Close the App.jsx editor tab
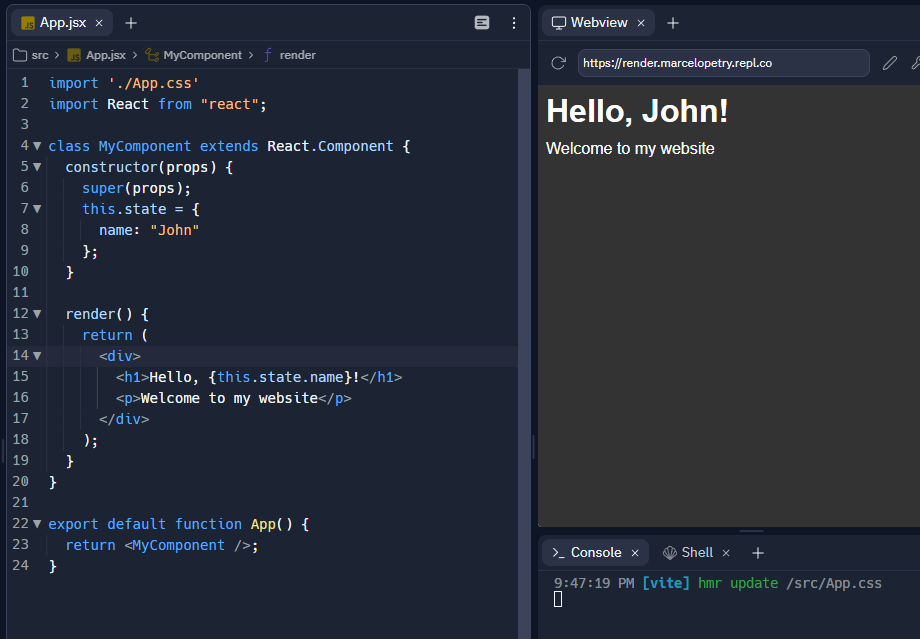 [99, 23]
